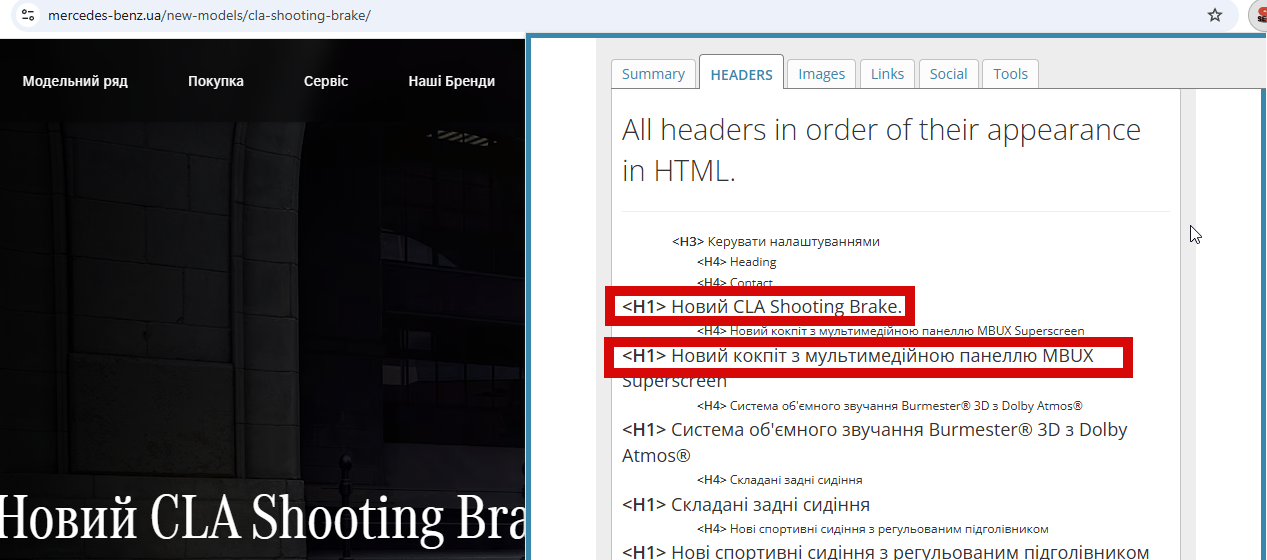
Task: Open the Tools tab
Action: click(x=1010, y=74)
